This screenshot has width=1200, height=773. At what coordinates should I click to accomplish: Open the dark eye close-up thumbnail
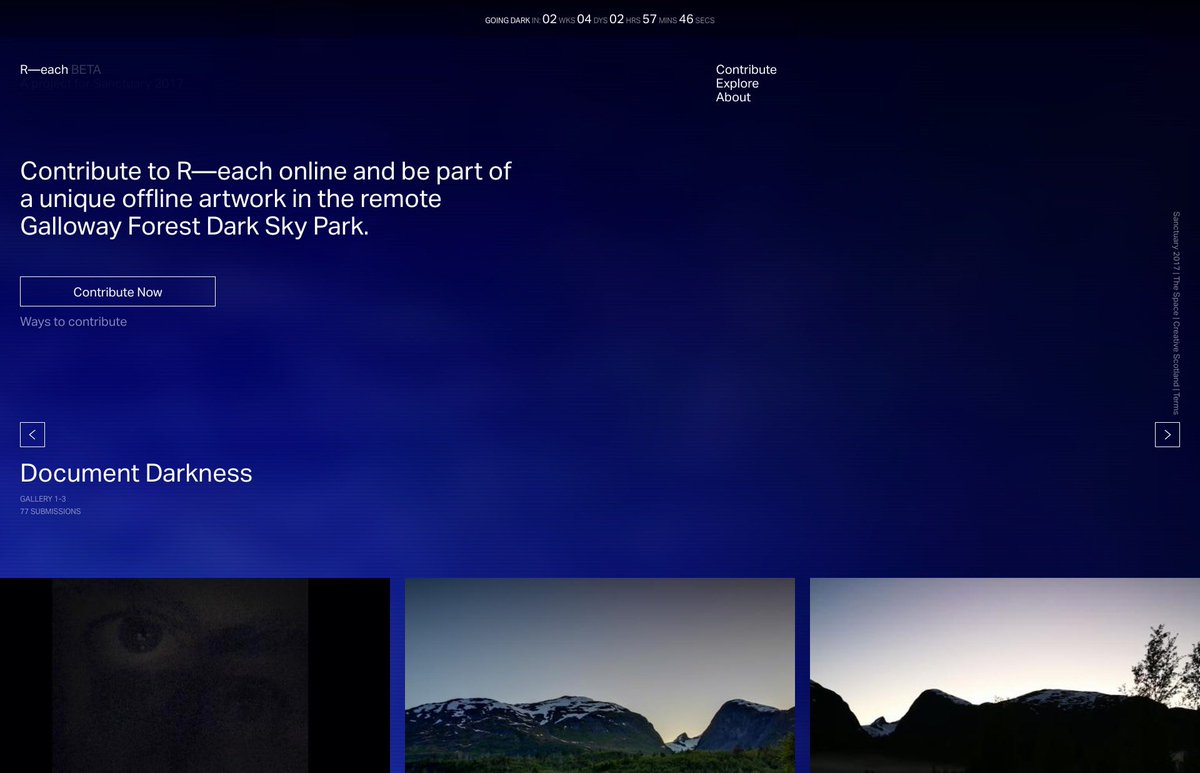coord(195,675)
